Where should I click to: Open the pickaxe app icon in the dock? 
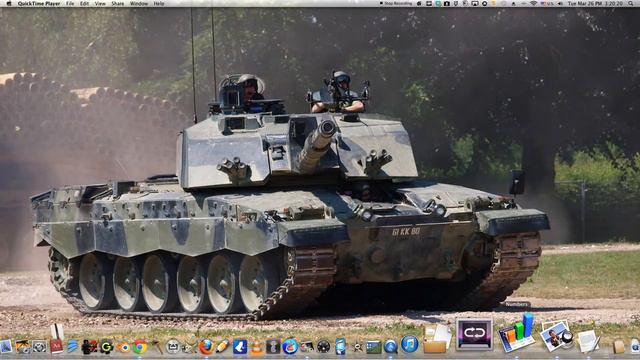(157, 347)
